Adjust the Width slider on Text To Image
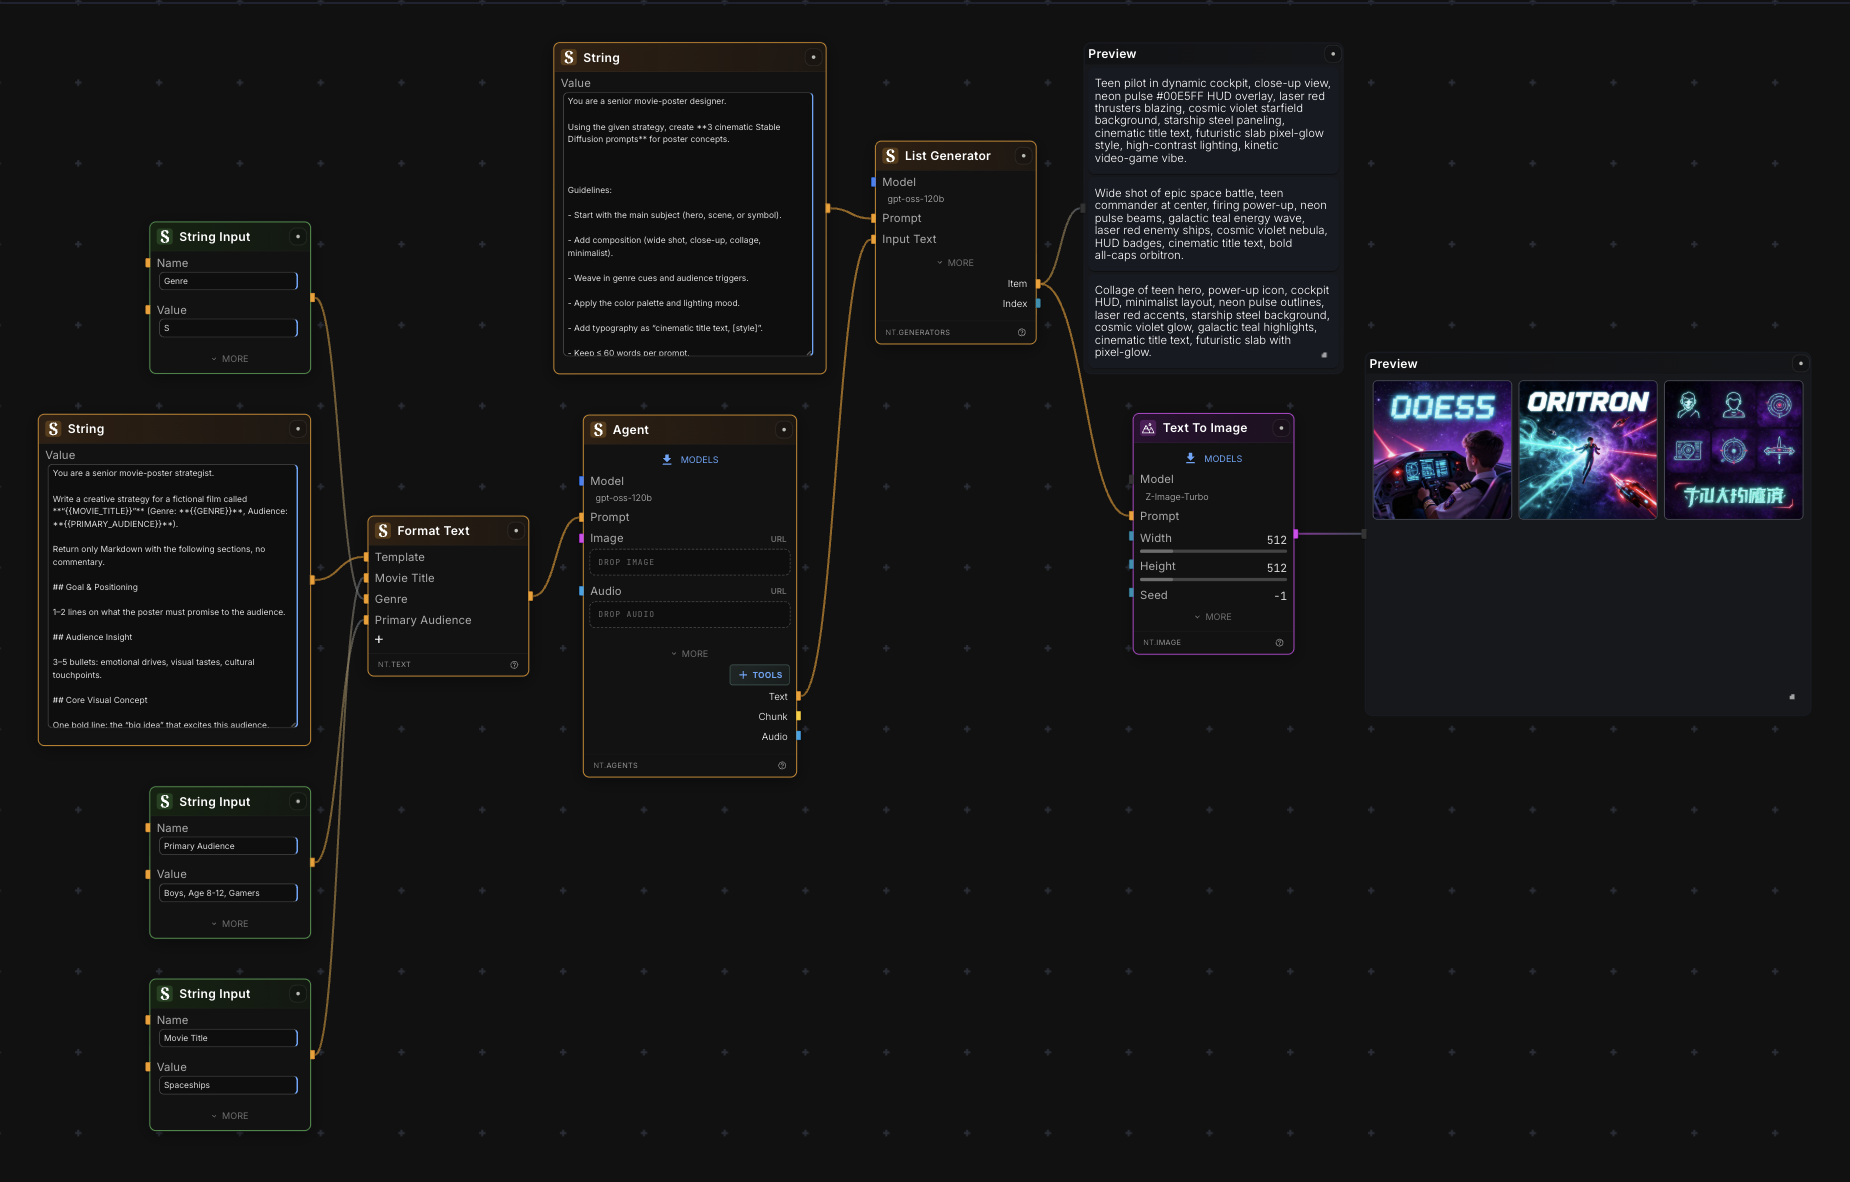 [x=1213, y=550]
